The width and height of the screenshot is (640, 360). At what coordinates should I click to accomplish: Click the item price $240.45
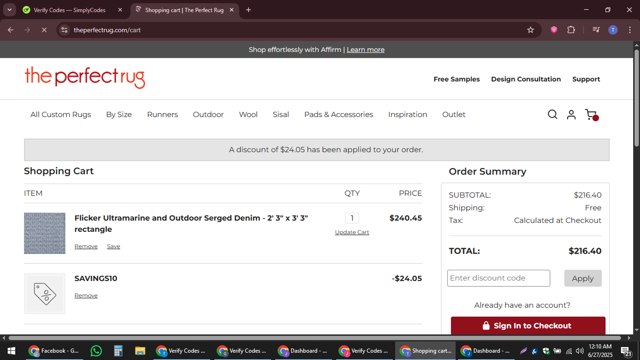405,218
